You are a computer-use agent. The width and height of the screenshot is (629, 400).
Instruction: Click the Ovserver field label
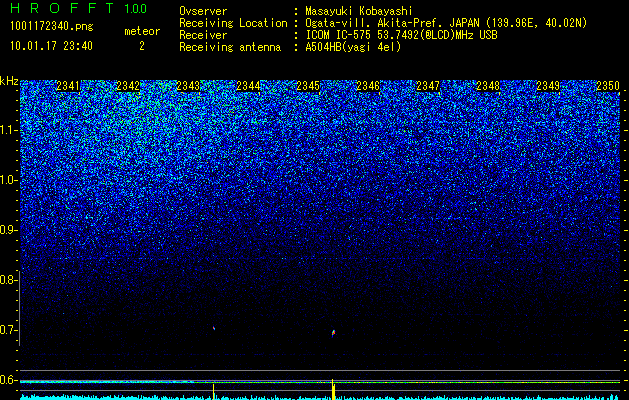click(x=203, y=11)
